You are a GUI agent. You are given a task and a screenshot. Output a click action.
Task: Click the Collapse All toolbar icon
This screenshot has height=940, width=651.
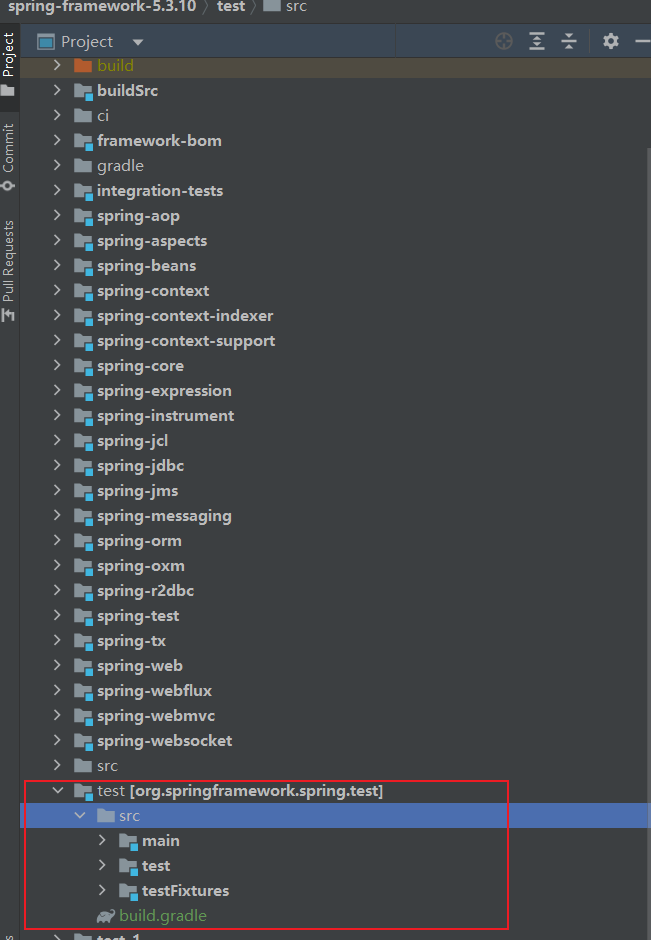(569, 41)
